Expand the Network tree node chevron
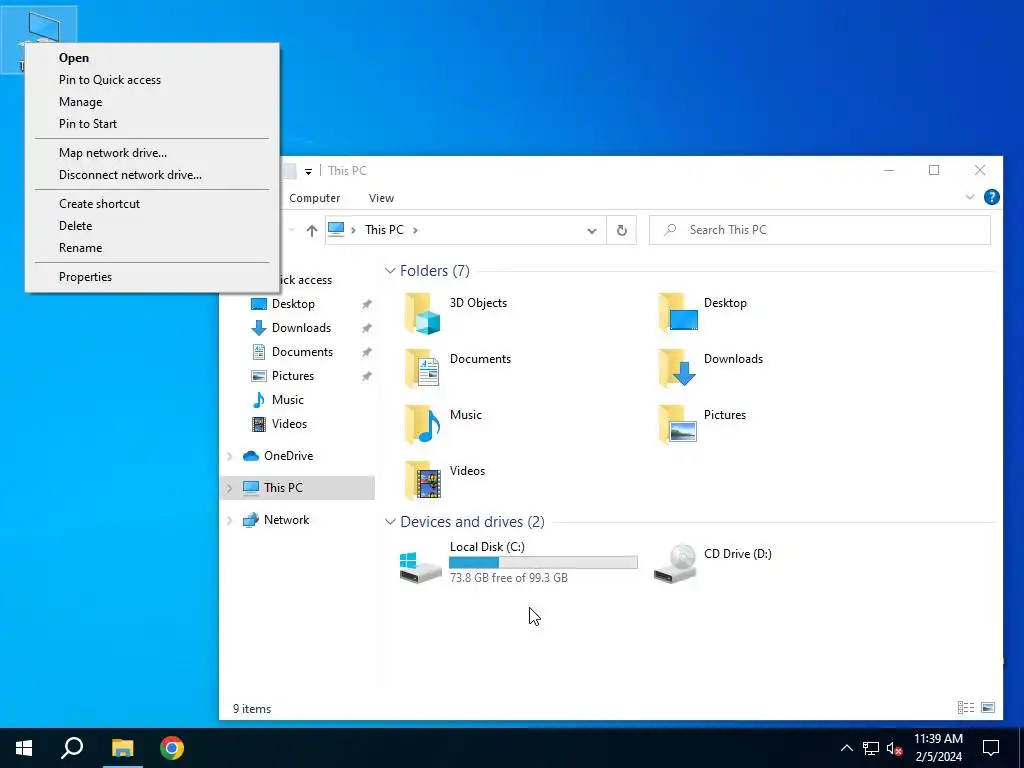Viewport: 1024px width, 768px height. point(229,520)
